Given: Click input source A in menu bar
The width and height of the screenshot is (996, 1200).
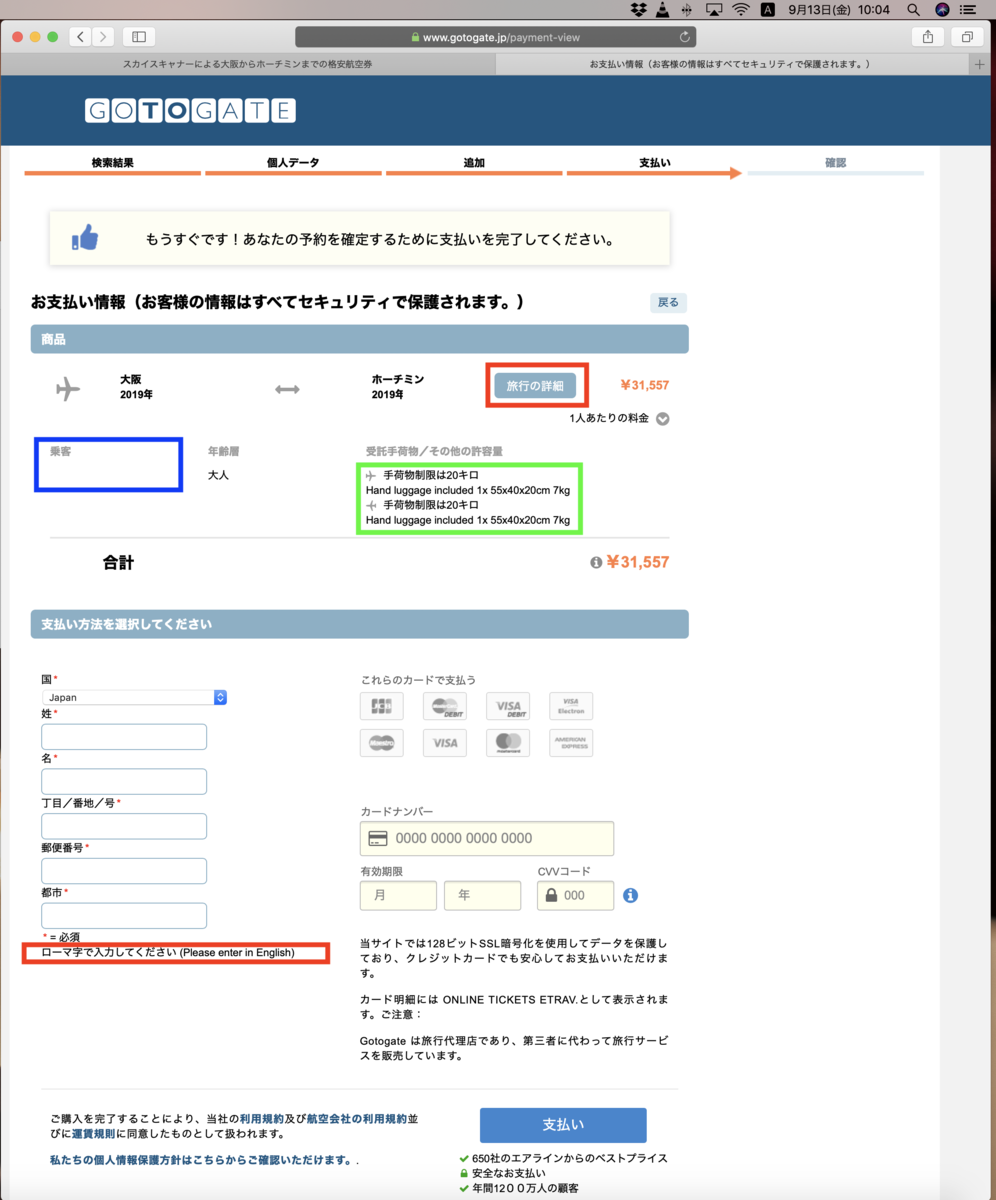Looking at the screenshot, I should click(x=768, y=10).
